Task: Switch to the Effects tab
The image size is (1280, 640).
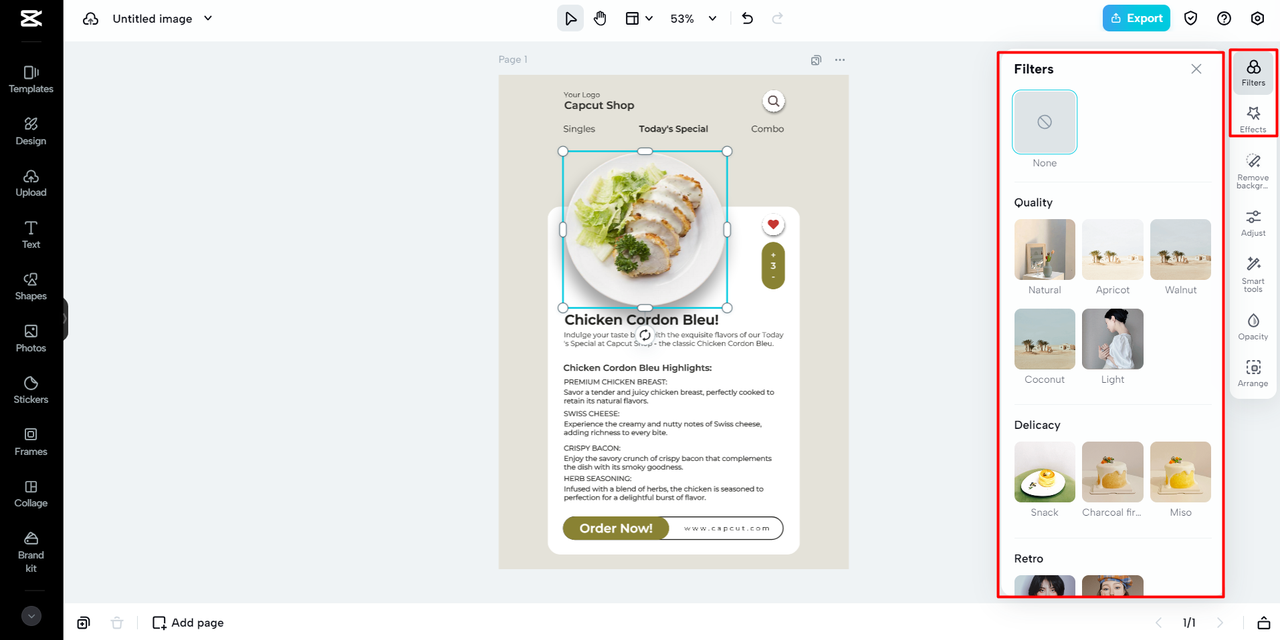Action: point(1252,115)
